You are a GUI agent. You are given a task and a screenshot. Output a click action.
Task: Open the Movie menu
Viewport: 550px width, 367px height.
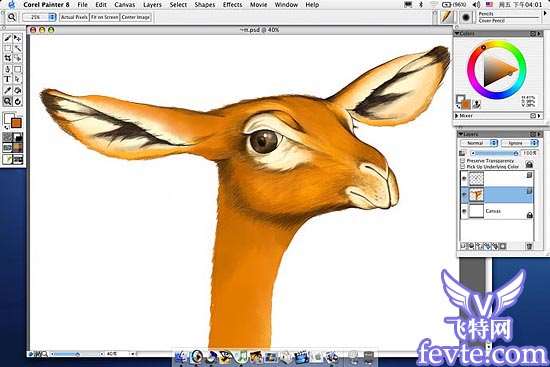point(259,5)
